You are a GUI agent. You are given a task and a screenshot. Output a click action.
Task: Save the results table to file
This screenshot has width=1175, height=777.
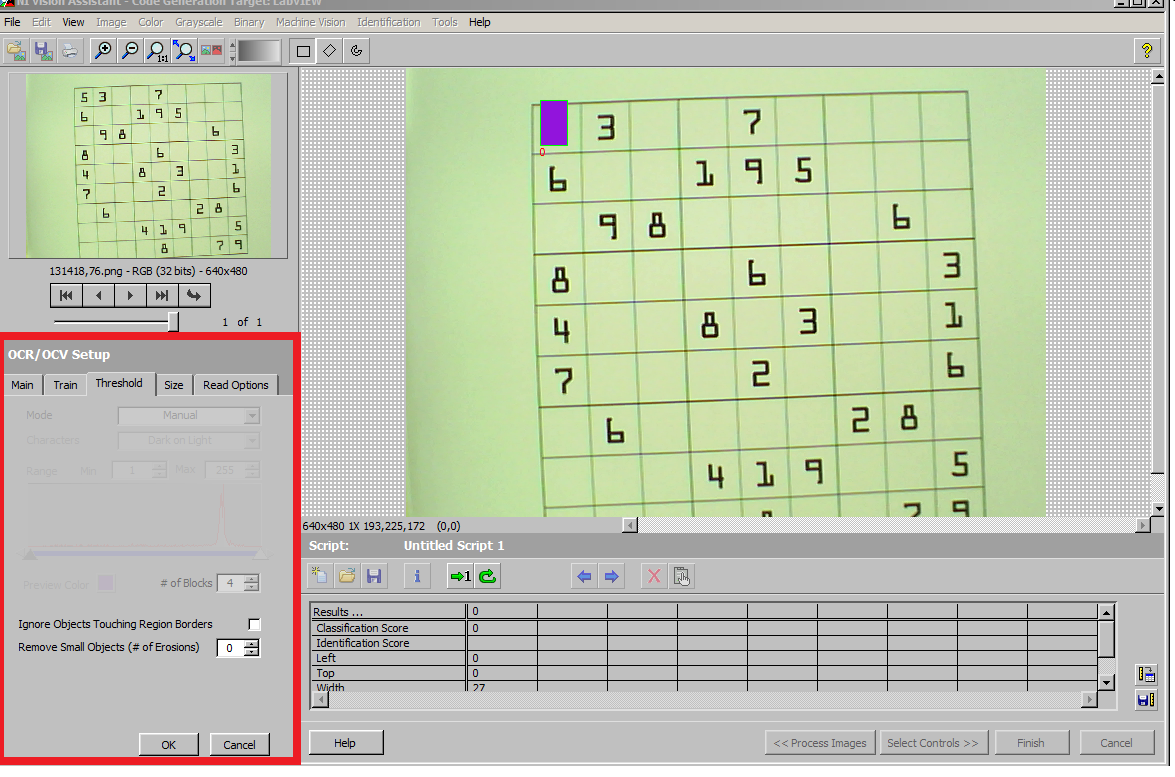(1146, 700)
